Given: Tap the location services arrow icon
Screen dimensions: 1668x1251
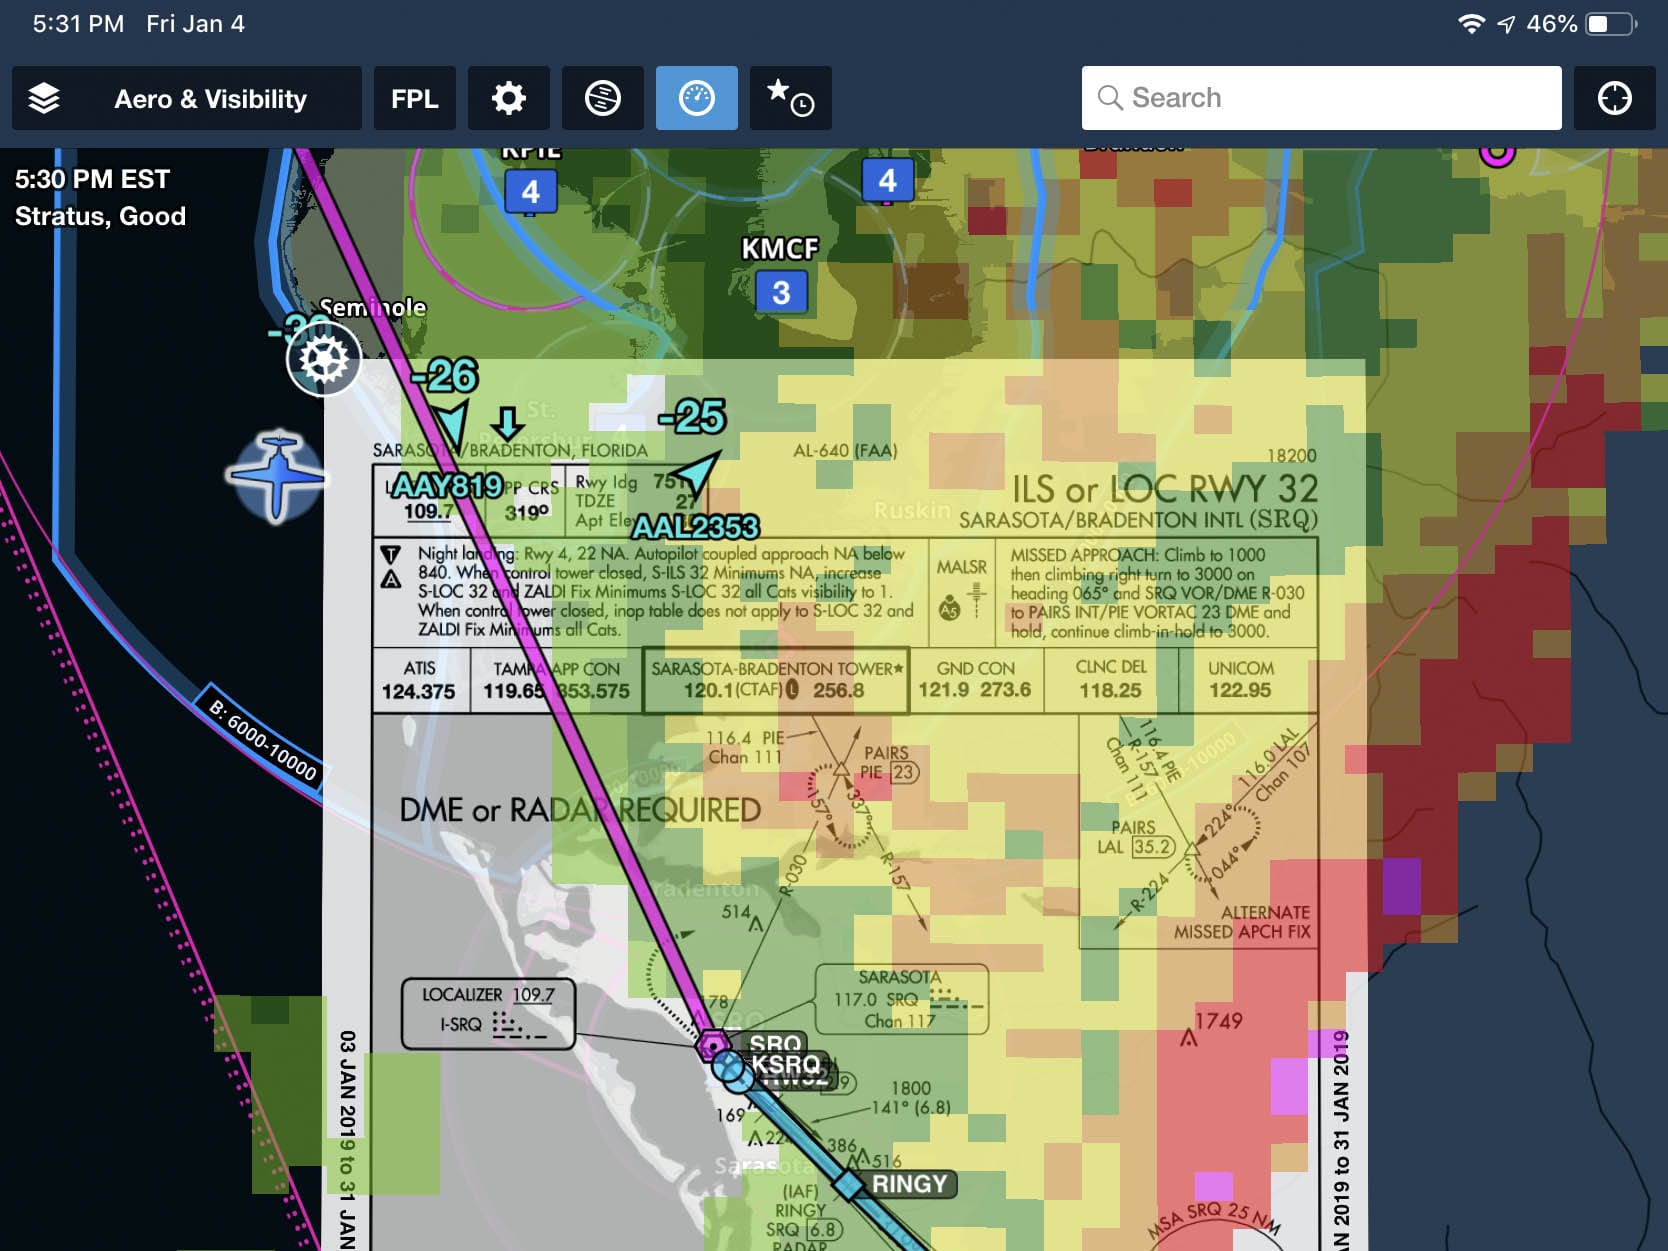Looking at the screenshot, I should [x=1506, y=24].
